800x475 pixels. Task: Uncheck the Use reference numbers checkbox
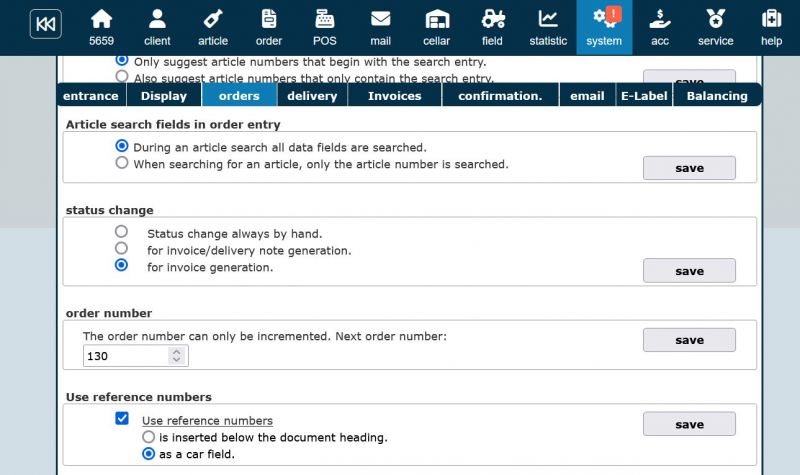pyautogui.click(x=122, y=418)
